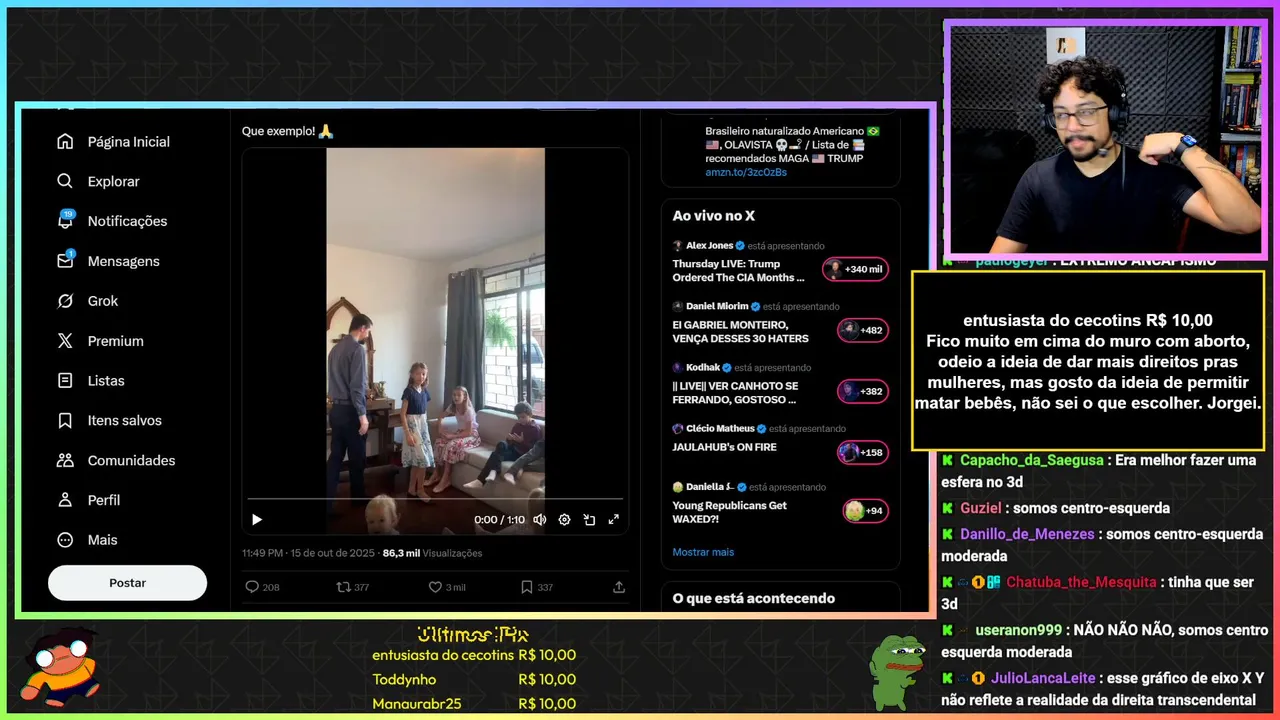Viewport: 1280px width, 720px height.
Task: Open Listas in the sidebar
Action: click(x=91, y=381)
